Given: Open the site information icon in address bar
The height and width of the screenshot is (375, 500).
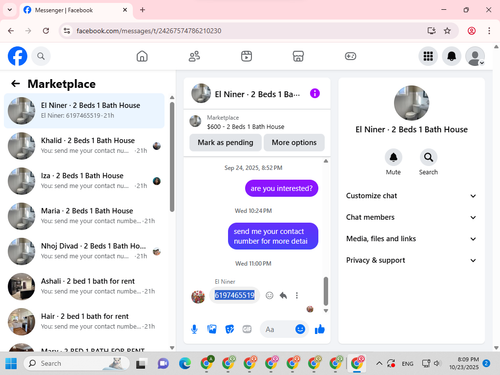Looking at the screenshot, I should tap(67, 31).
